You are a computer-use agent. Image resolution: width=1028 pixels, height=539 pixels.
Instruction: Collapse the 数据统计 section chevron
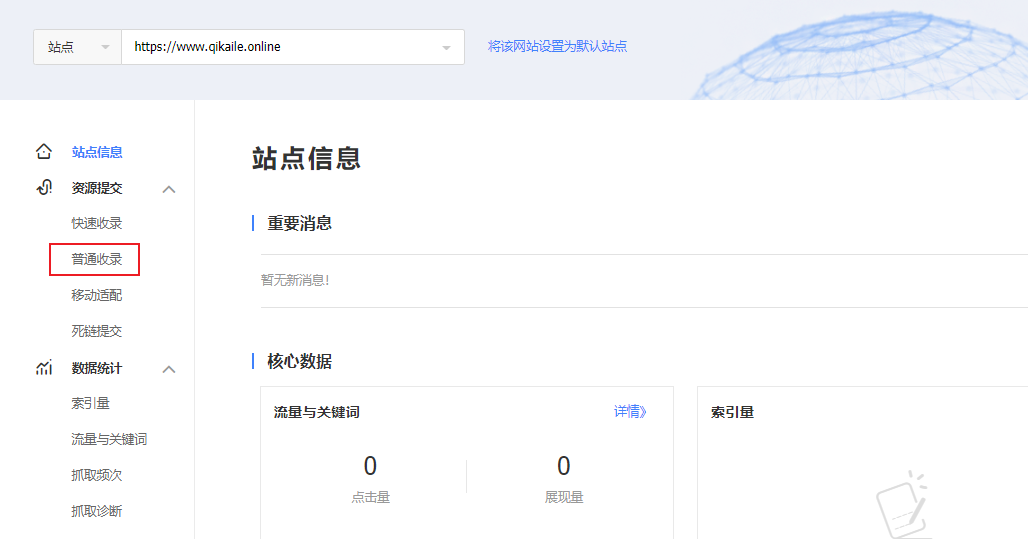point(169,369)
